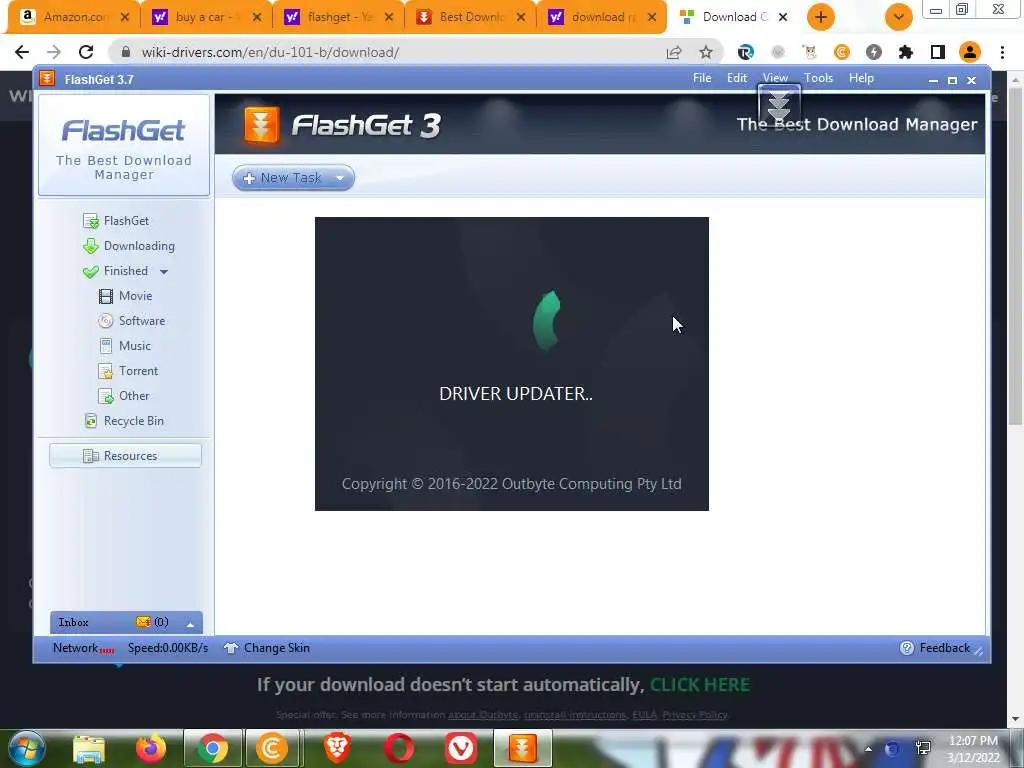Viewport: 1024px width, 768px height.
Task: Click the tab search dropdown button
Action: pos(899,17)
